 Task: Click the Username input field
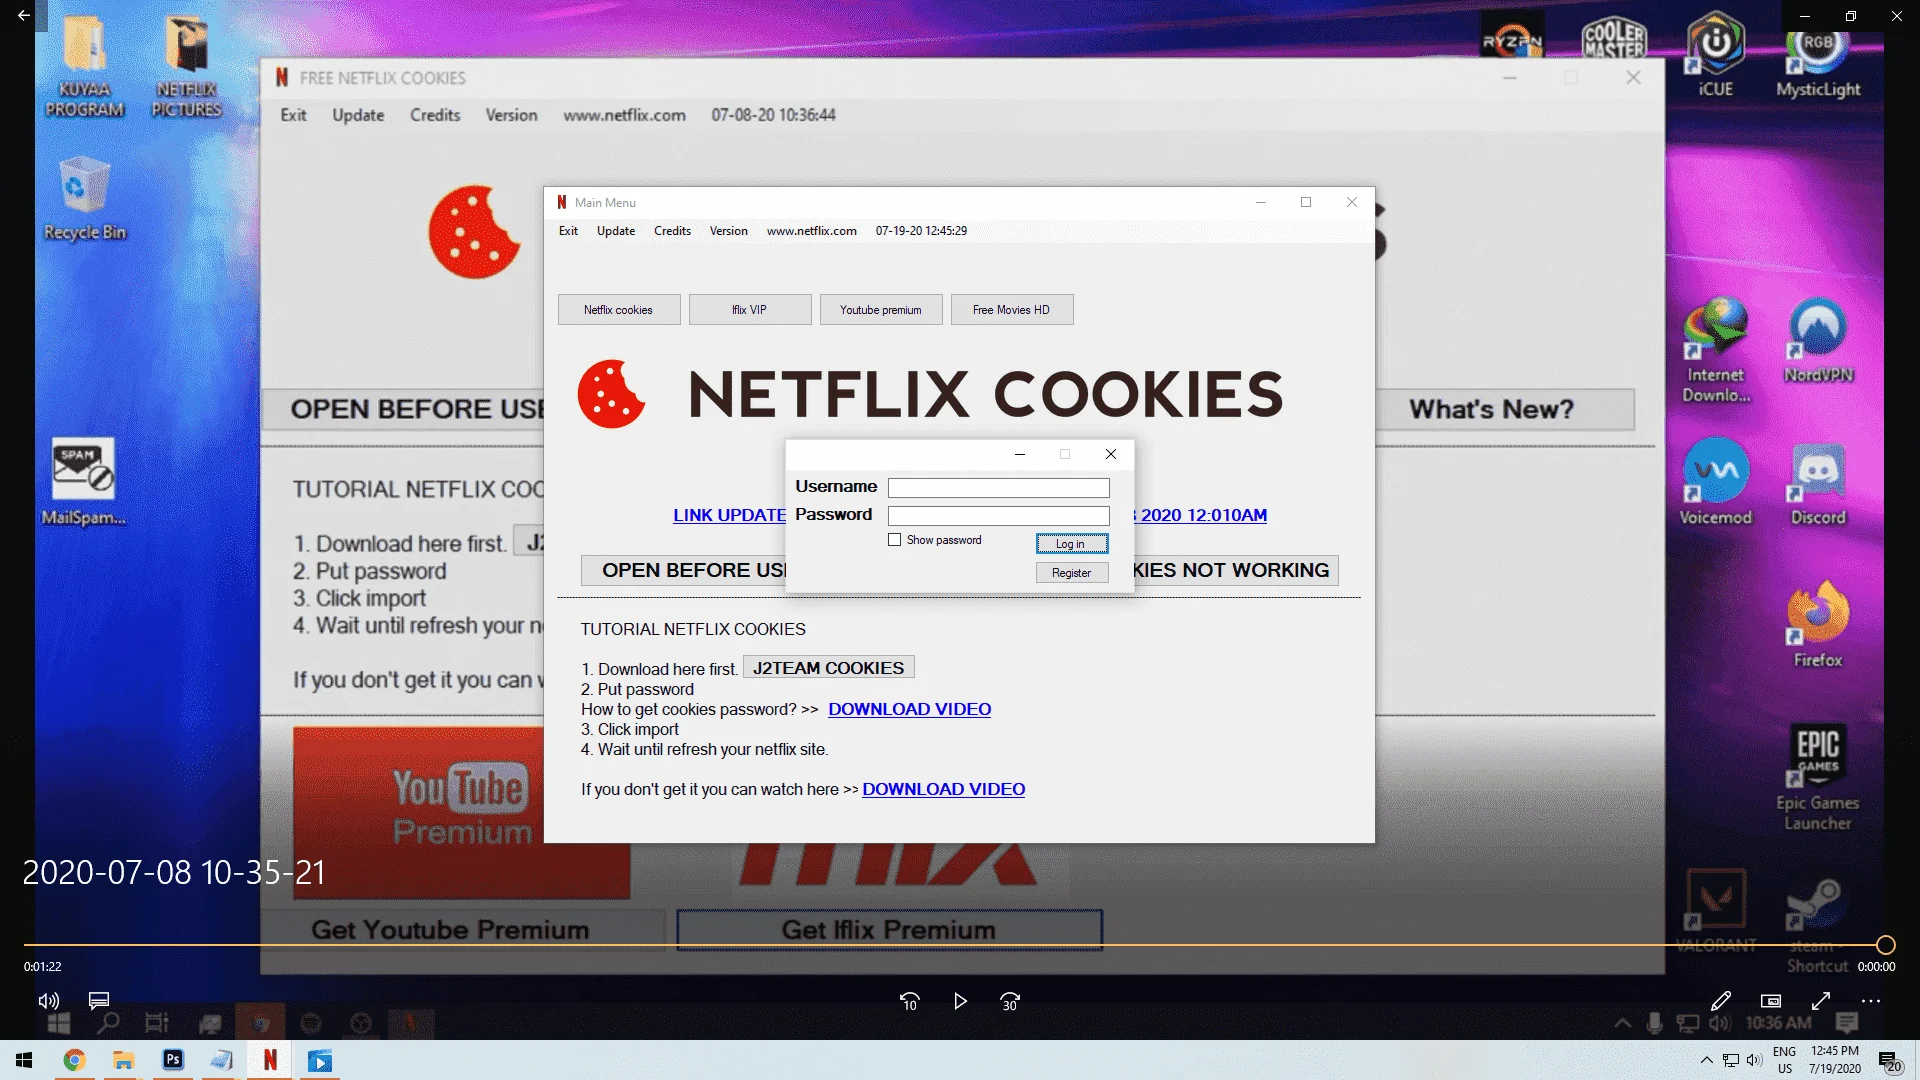[x=998, y=487]
